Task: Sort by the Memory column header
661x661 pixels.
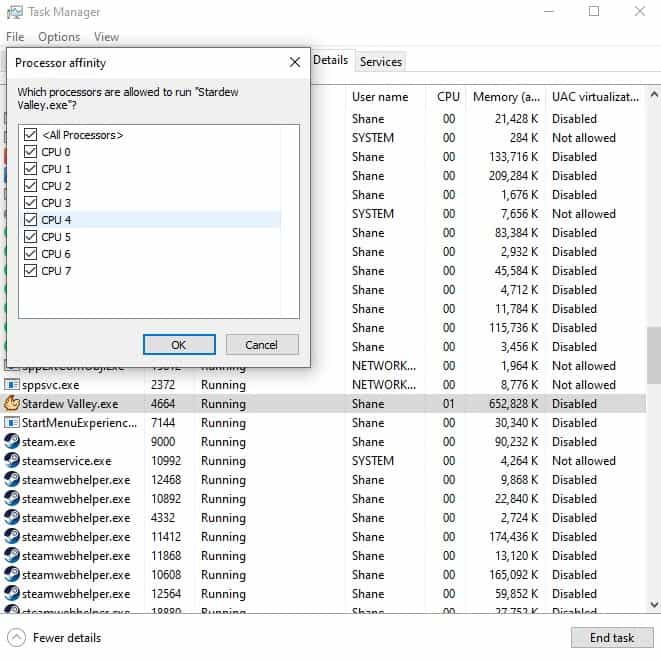Action: (506, 97)
